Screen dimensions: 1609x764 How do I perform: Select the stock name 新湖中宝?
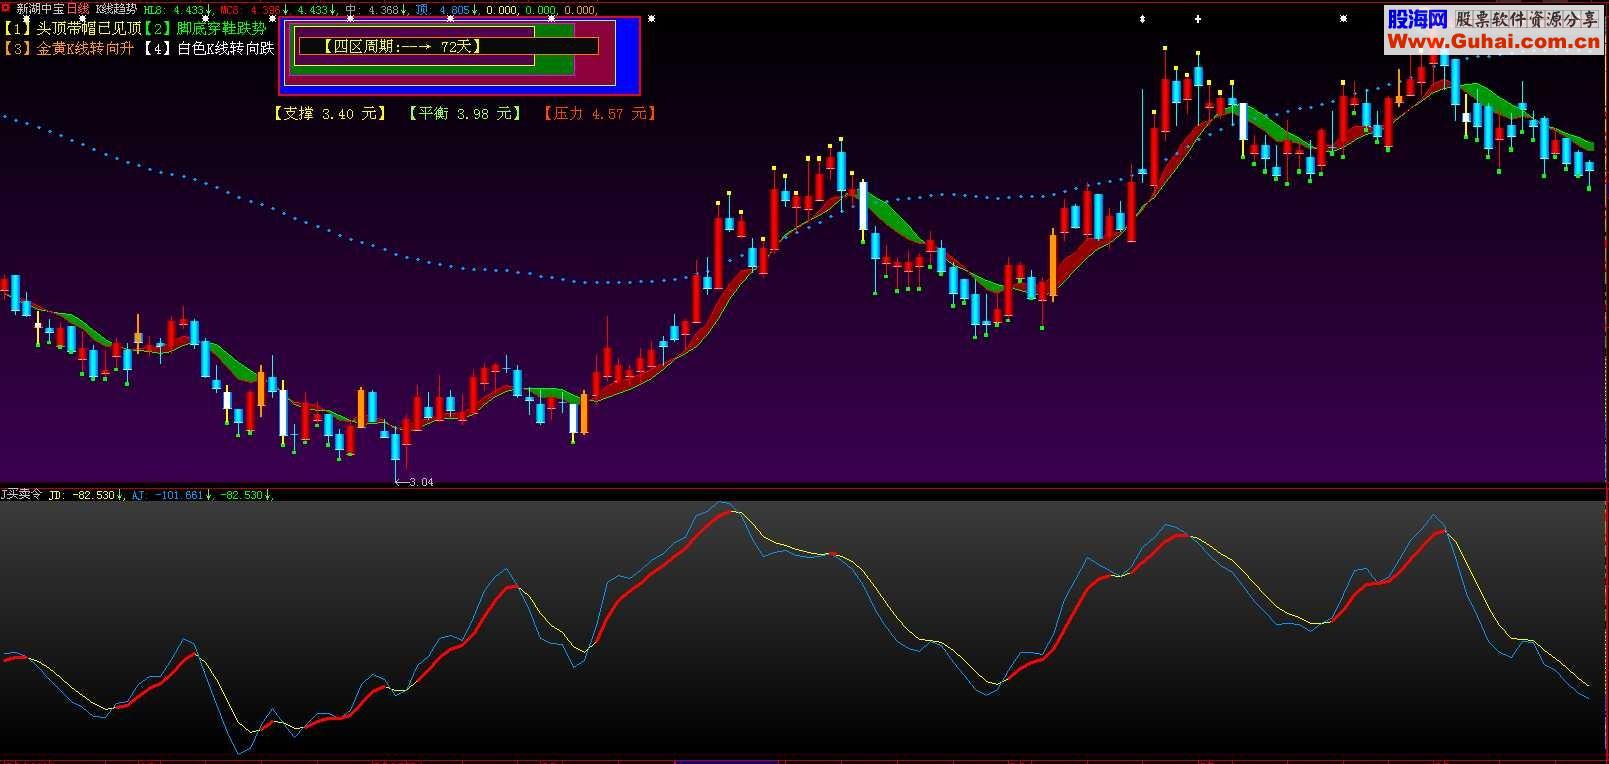40,9
